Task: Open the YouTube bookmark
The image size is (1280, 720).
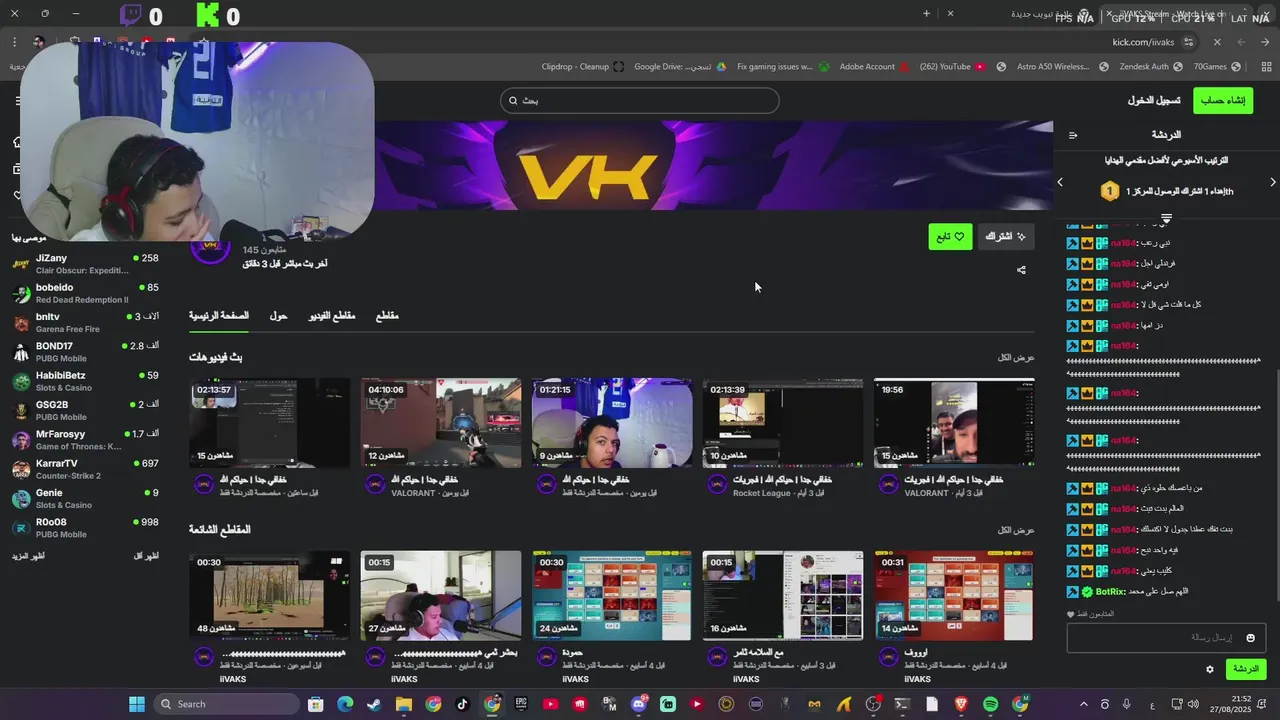Action: click(952, 67)
